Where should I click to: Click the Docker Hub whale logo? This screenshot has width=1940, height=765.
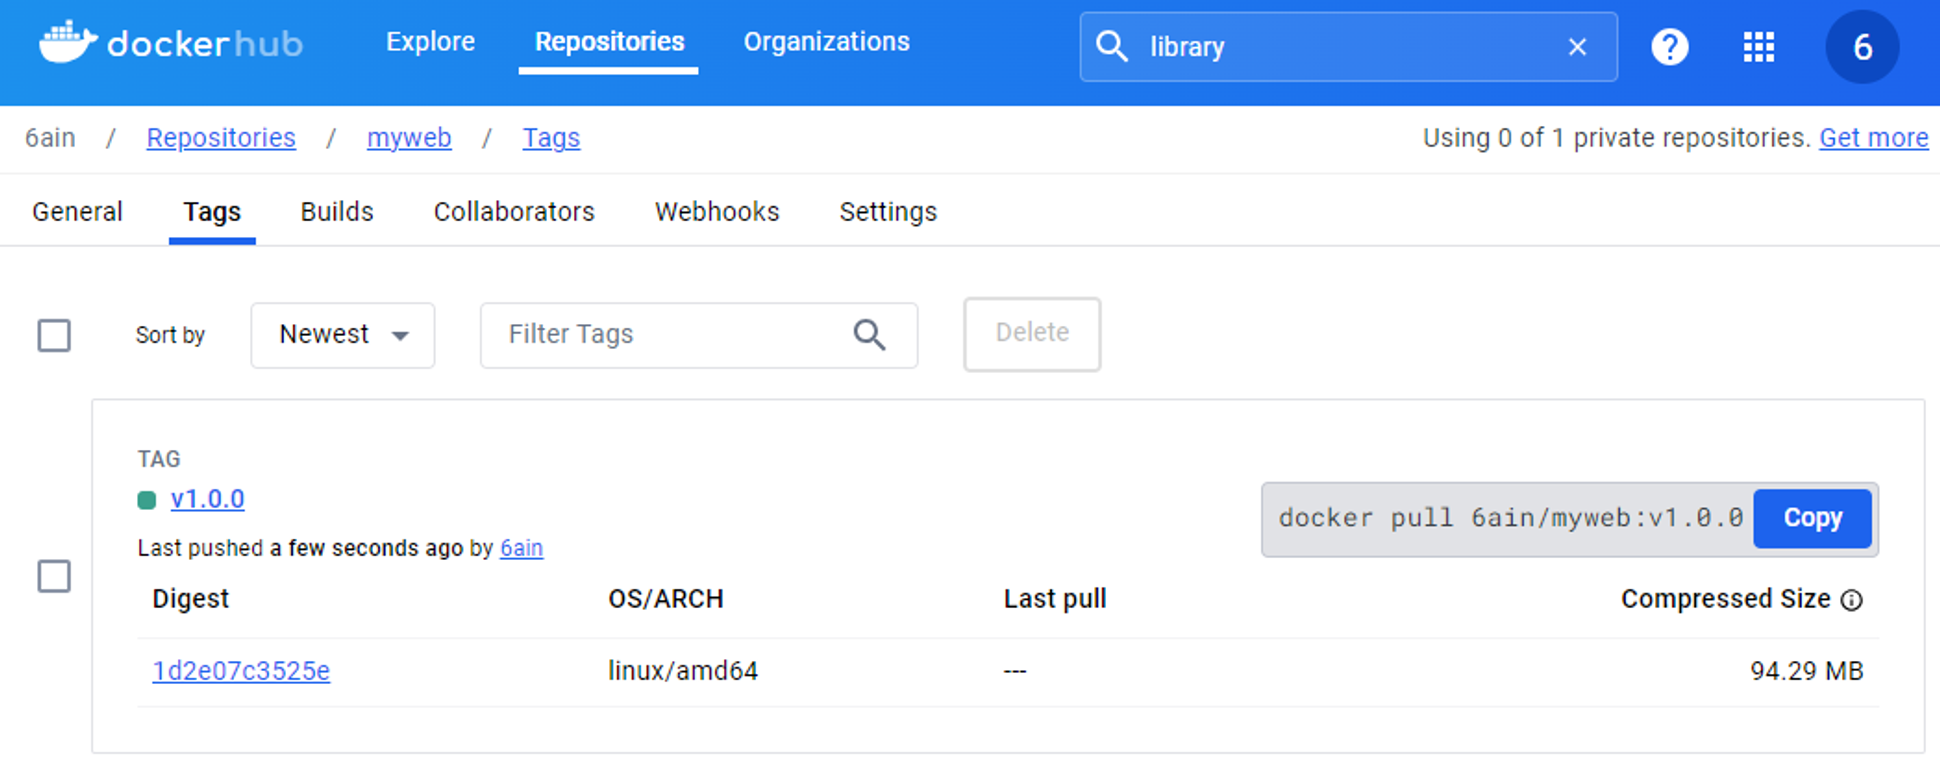pyautogui.click(x=68, y=42)
